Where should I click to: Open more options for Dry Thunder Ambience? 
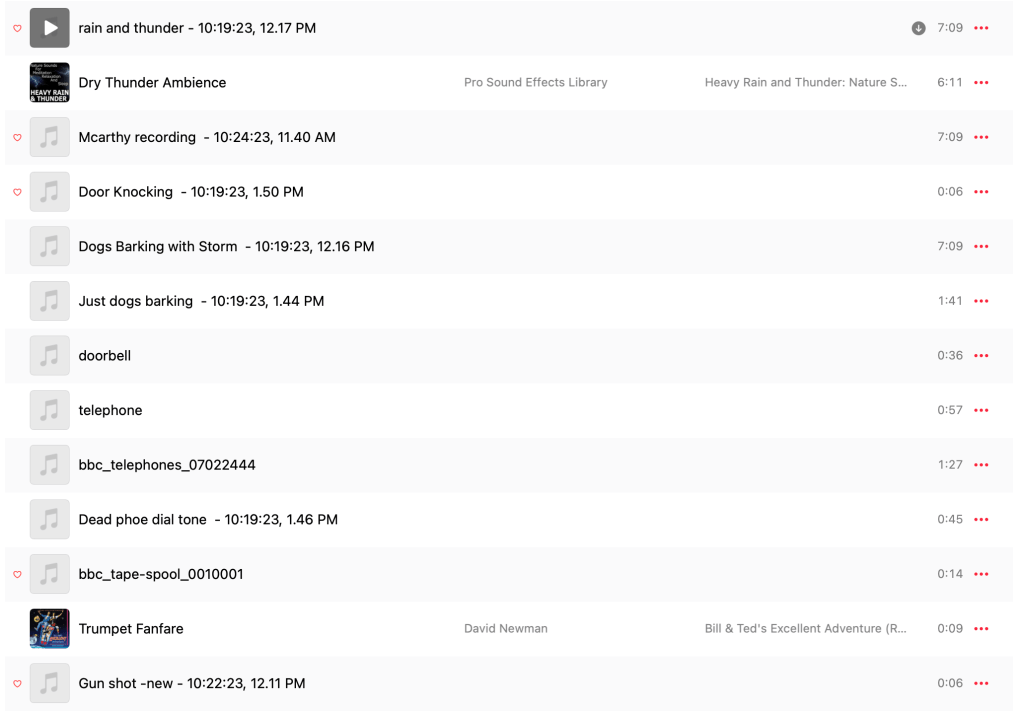[981, 83]
